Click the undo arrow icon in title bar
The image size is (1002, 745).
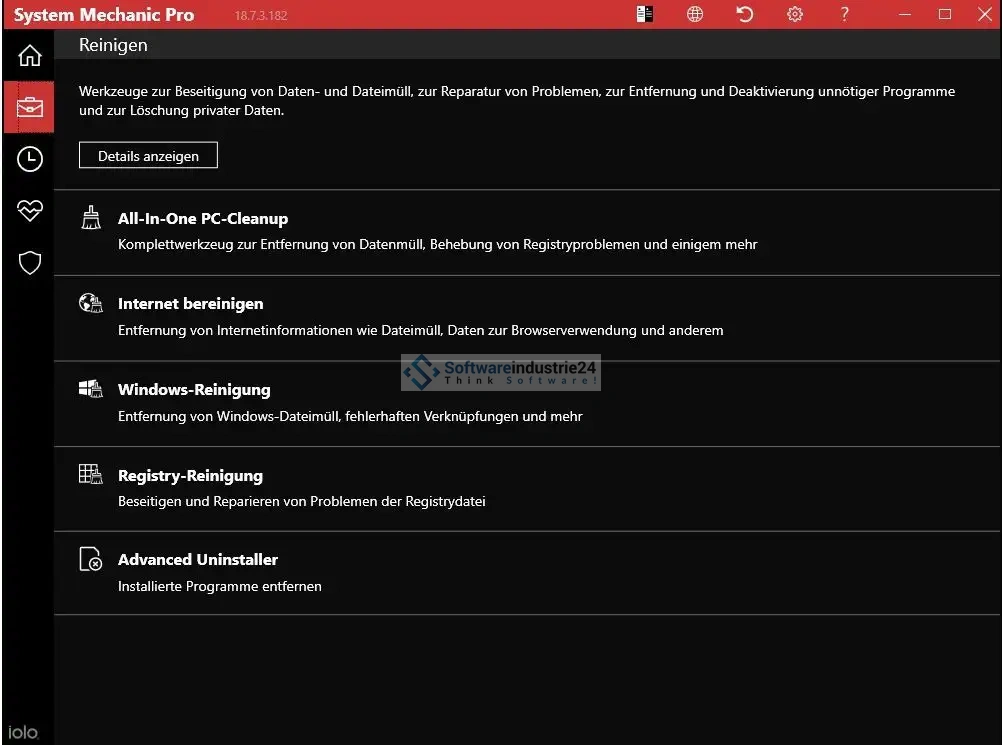(745, 14)
